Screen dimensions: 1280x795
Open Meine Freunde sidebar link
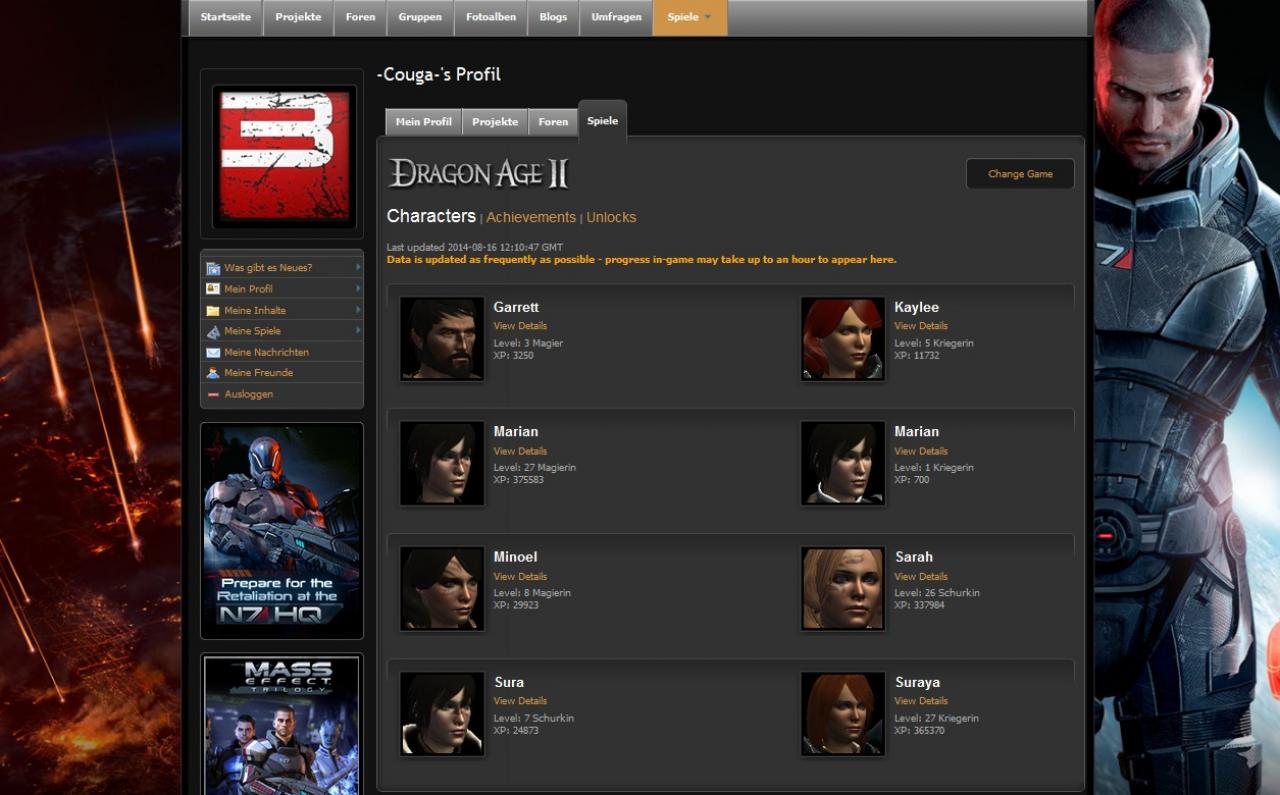[258, 373]
